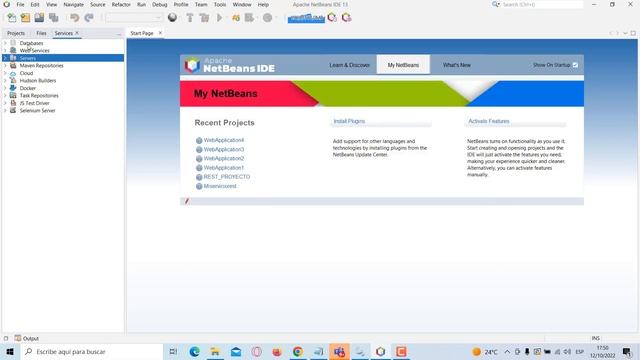This screenshot has height=360, width=640.
Task: Expand the Databases tree node
Action: coord(5,43)
